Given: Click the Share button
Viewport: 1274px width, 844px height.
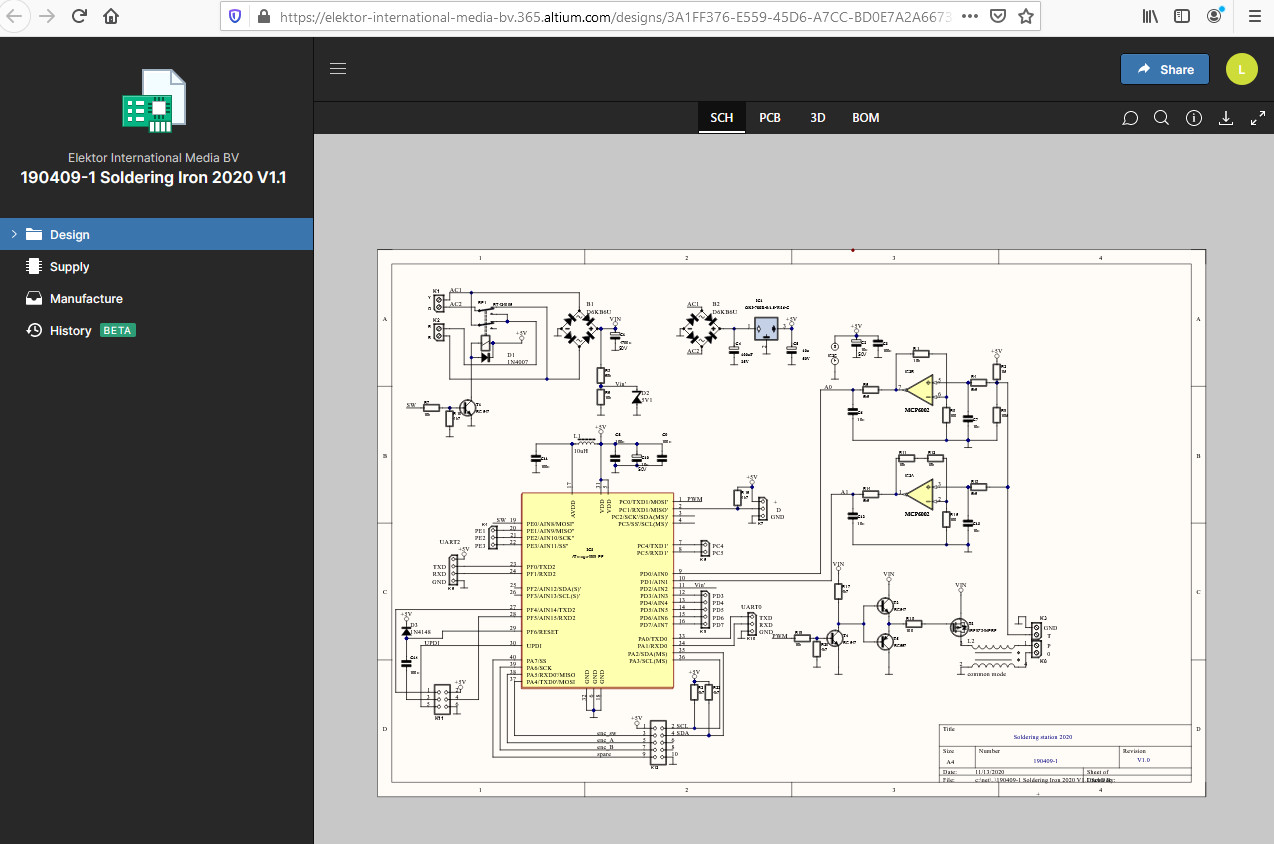Looking at the screenshot, I should tap(1164, 69).
